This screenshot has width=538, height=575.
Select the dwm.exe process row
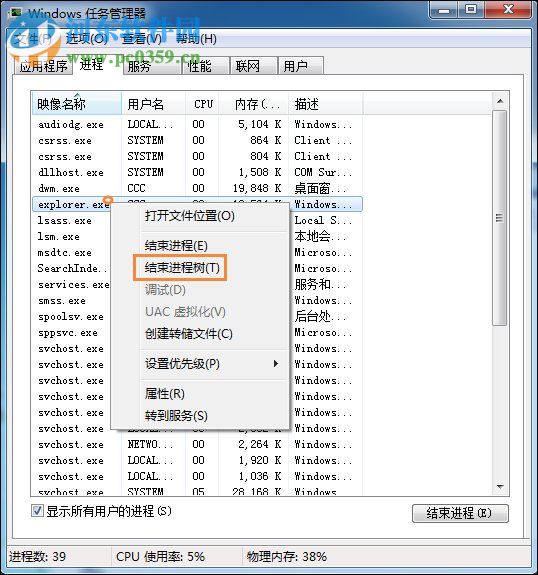point(197,188)
